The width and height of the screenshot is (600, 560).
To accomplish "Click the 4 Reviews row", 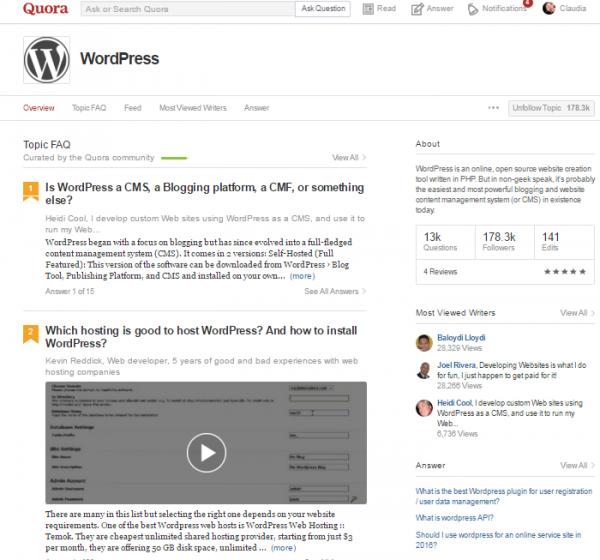I will click(x=505, y=272).
